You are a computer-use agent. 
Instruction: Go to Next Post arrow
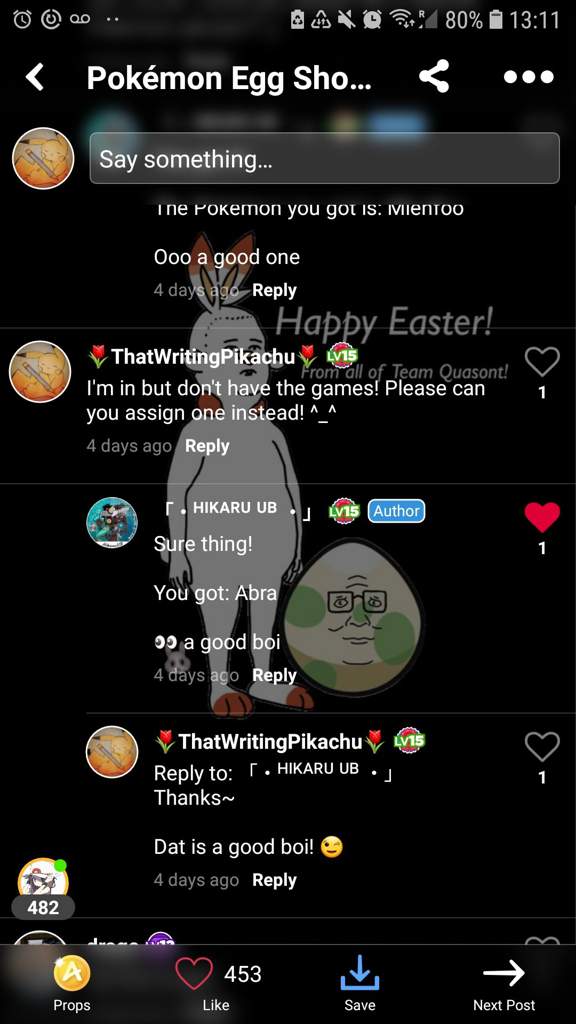[504, 973]
